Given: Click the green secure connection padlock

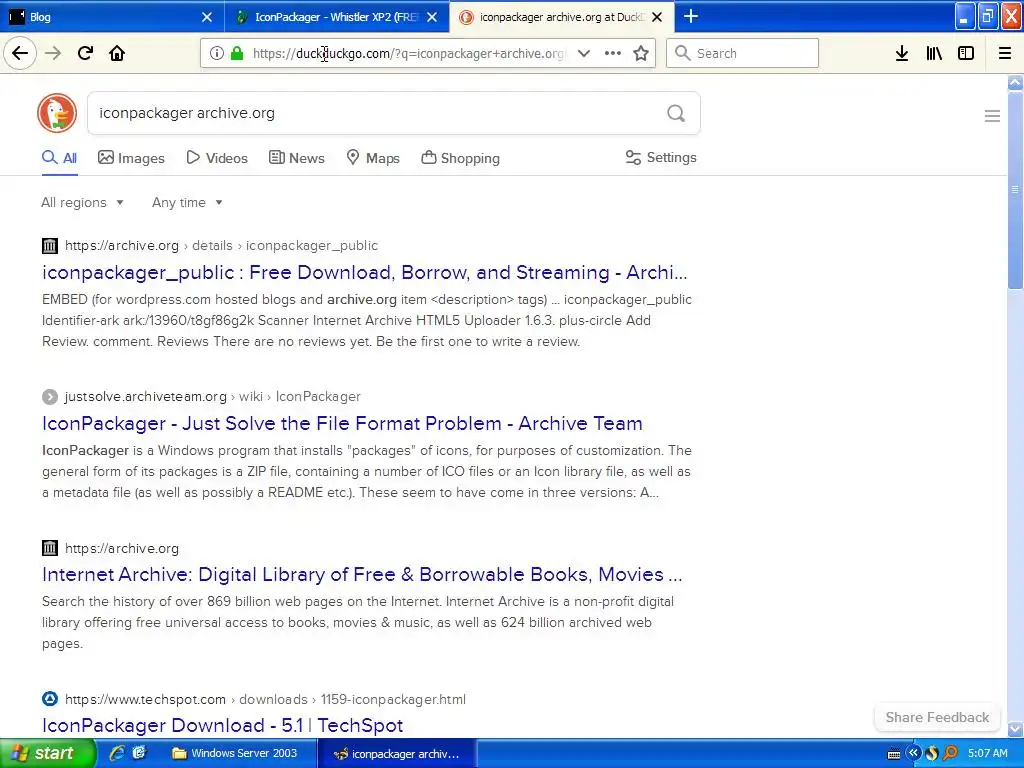Looking at the screenshot, I should [x=237, y=53].
